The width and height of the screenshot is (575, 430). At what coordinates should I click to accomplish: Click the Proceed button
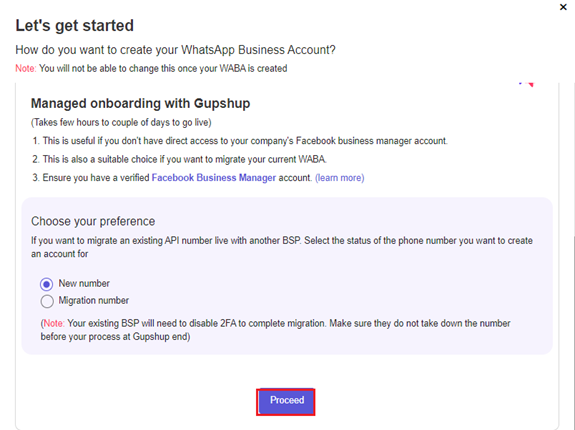[286, 402]
